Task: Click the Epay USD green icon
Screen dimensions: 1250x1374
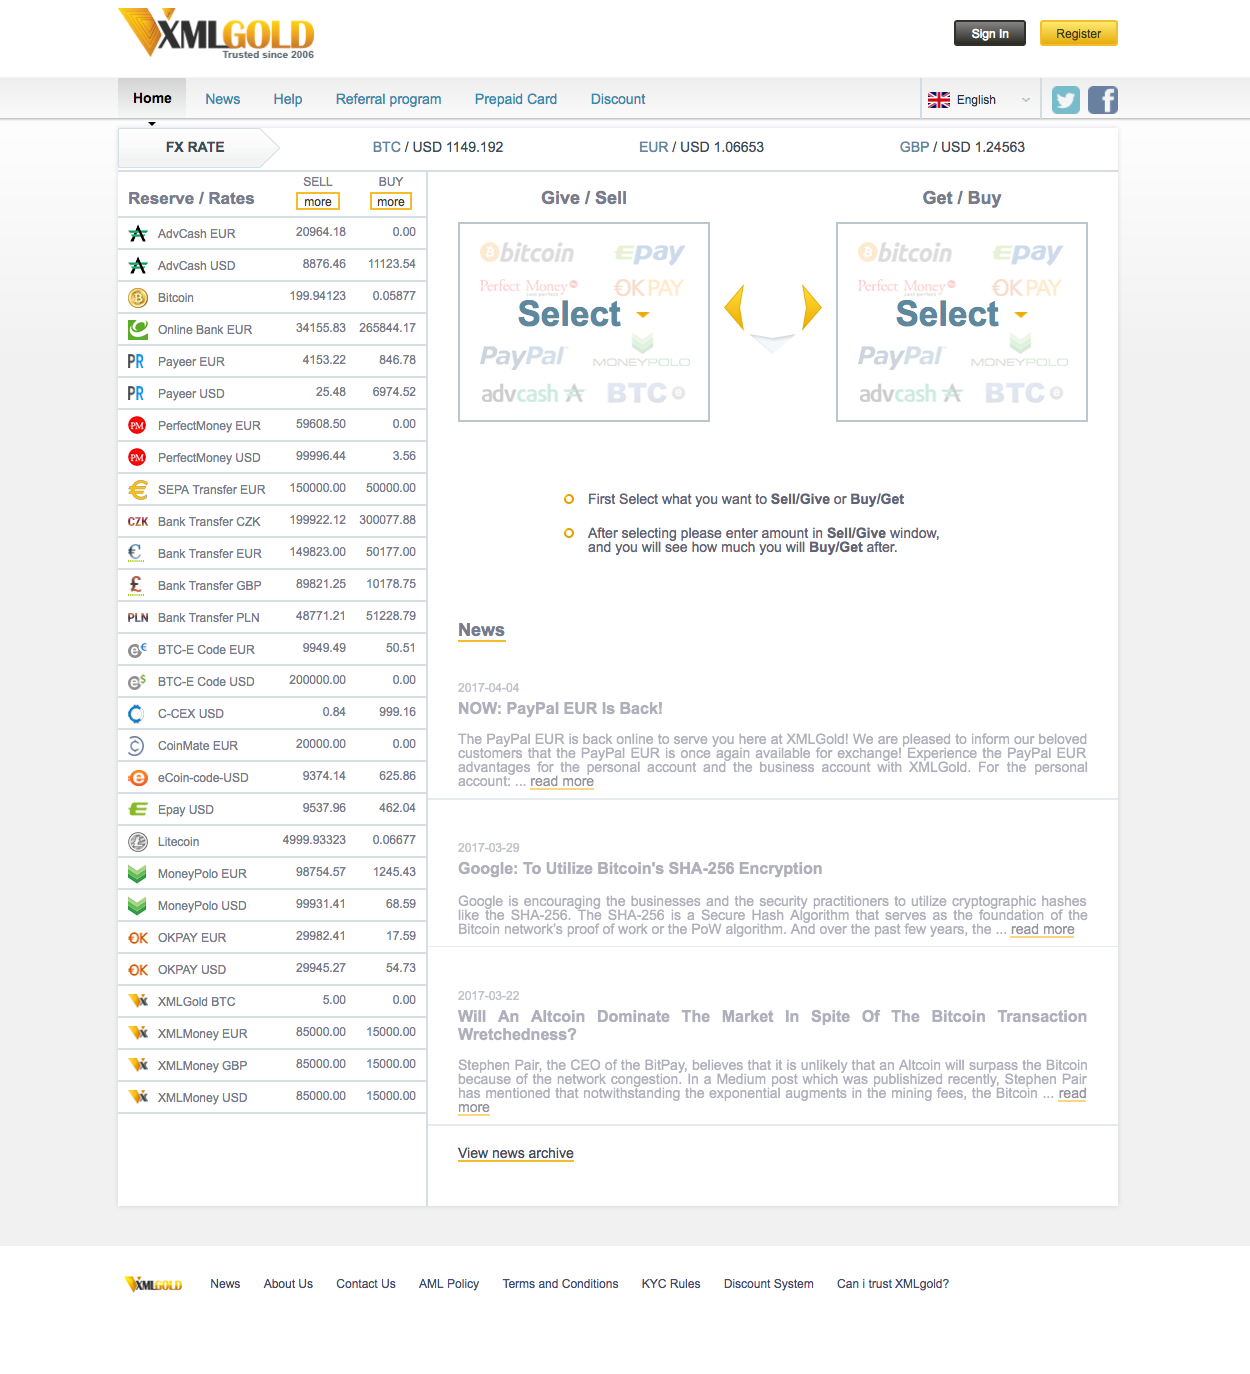Action: tap(138, 810)
